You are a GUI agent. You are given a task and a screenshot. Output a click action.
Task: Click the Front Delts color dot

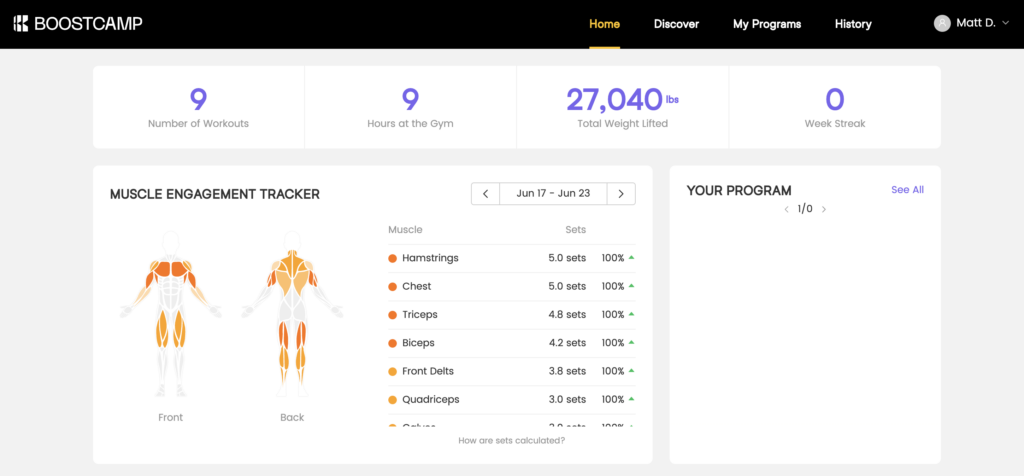click(393, 371)
